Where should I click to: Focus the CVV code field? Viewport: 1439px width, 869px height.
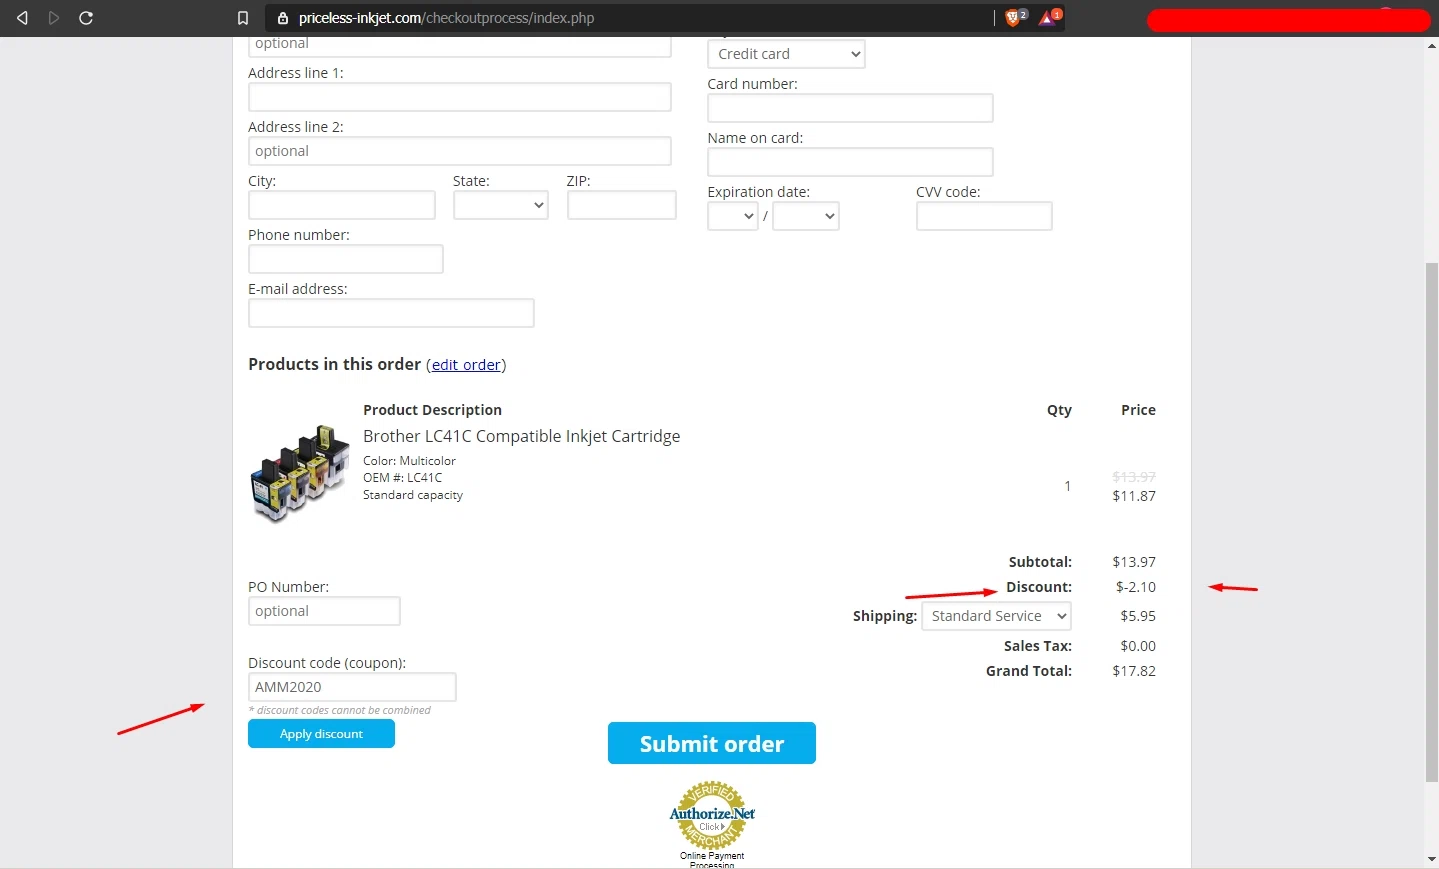coord(984,216)
